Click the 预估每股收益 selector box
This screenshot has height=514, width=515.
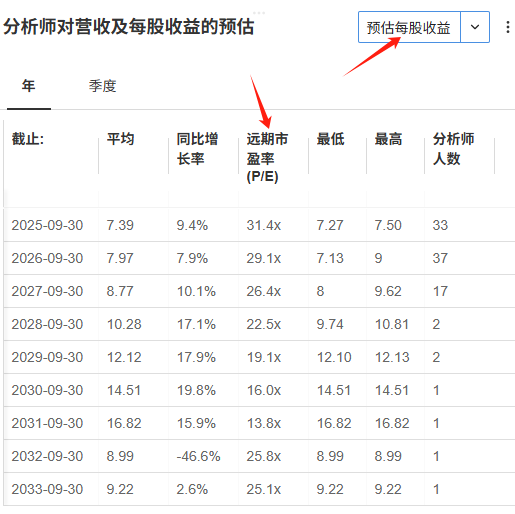[x=409, y=27]
